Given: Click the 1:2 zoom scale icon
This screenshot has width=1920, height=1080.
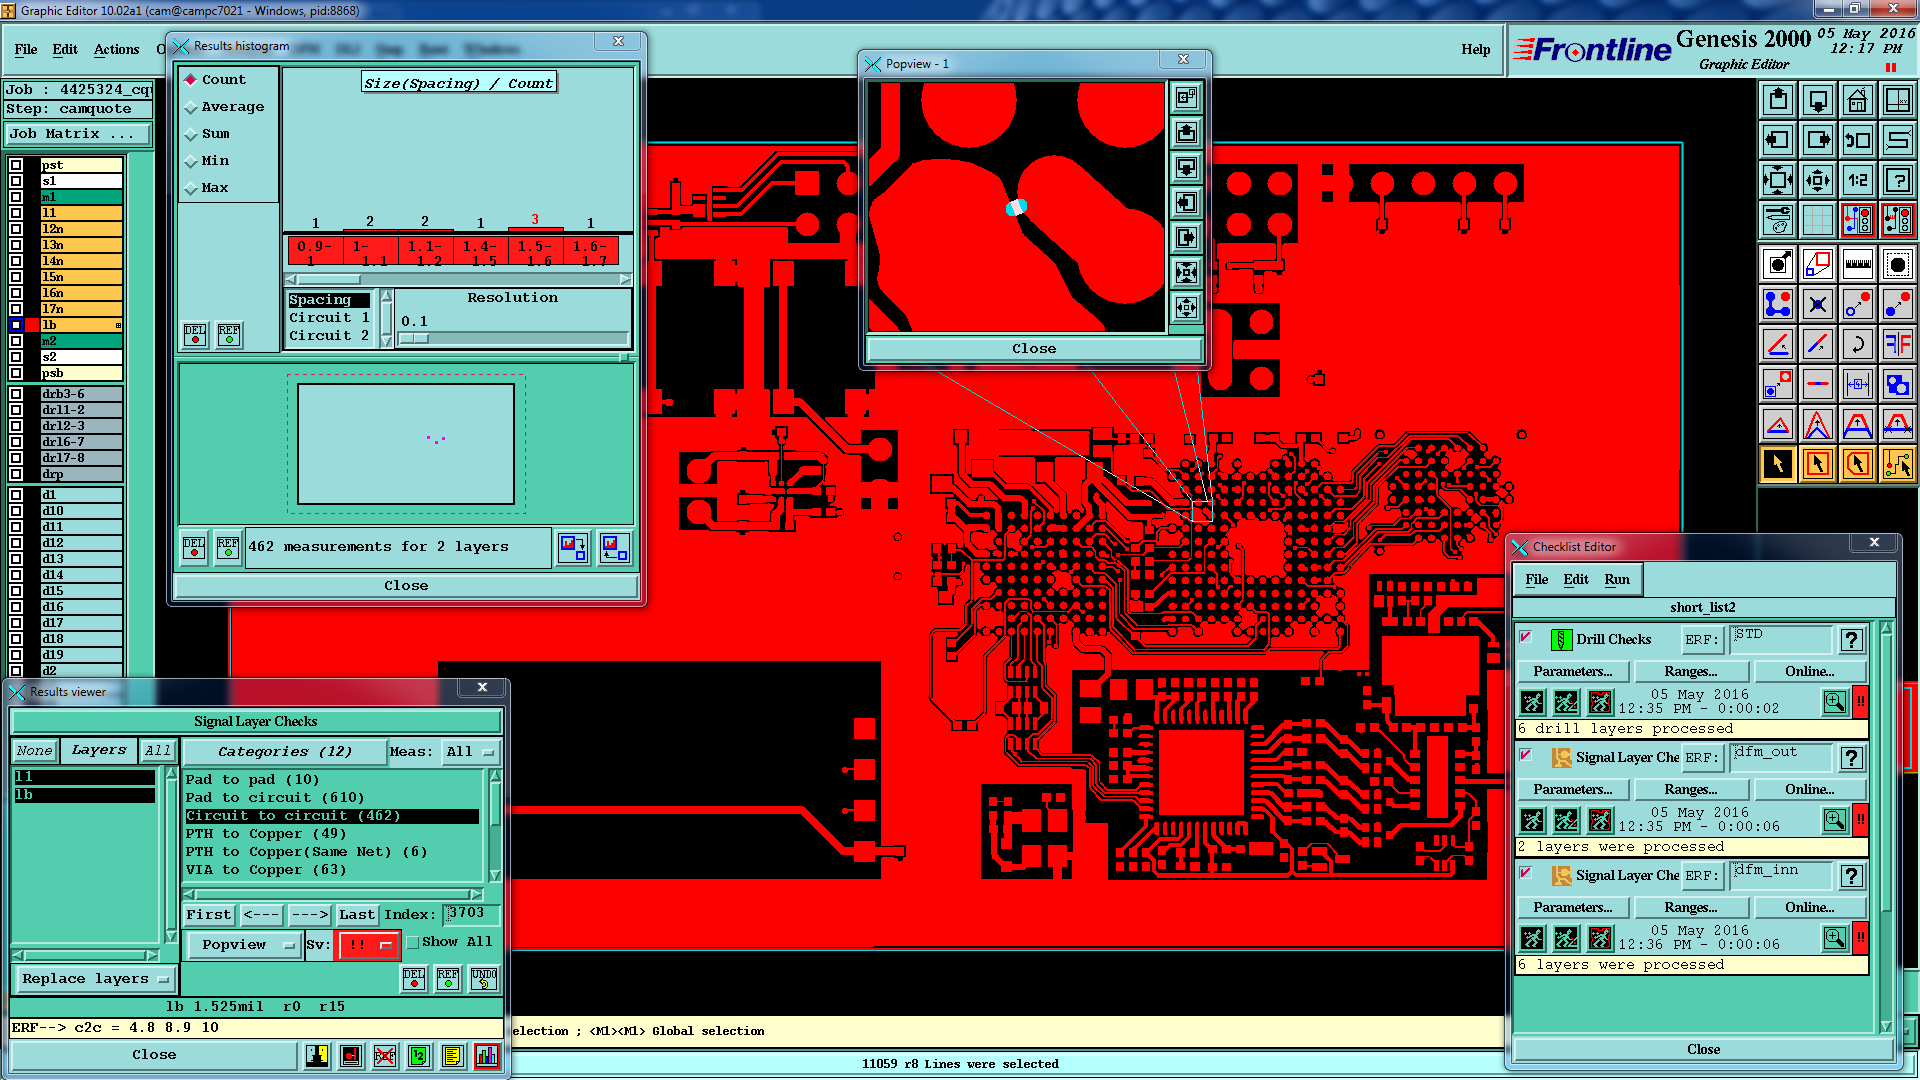Looking at the screenshot, I should coord(1857,181).
